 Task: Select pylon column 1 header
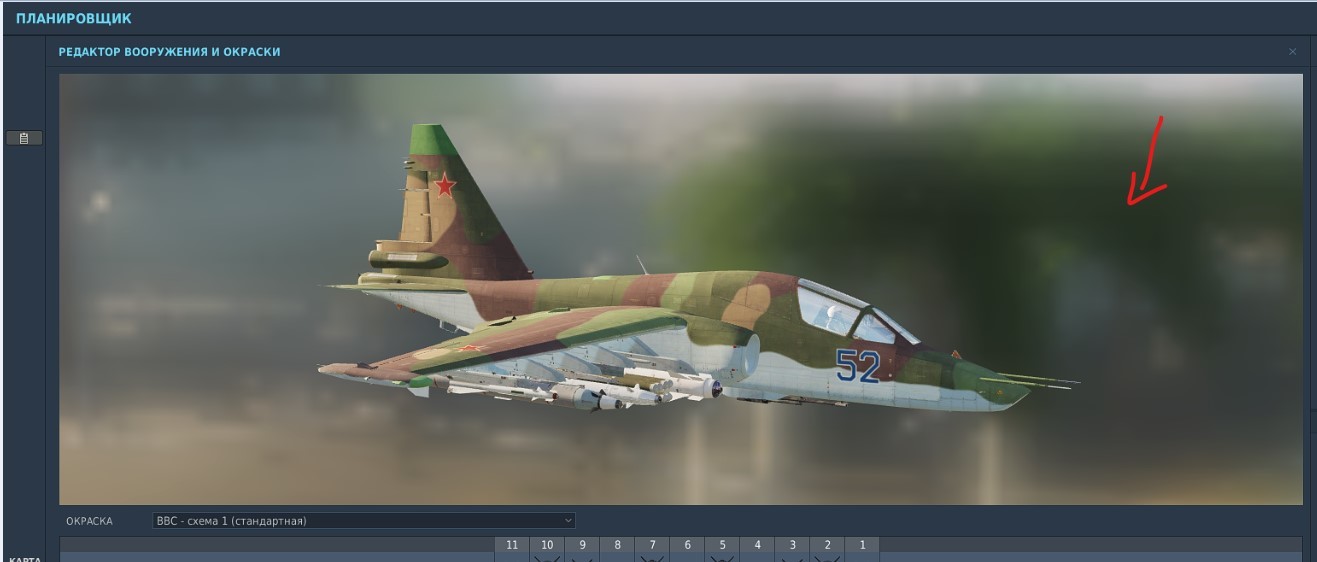pos(862,545)
